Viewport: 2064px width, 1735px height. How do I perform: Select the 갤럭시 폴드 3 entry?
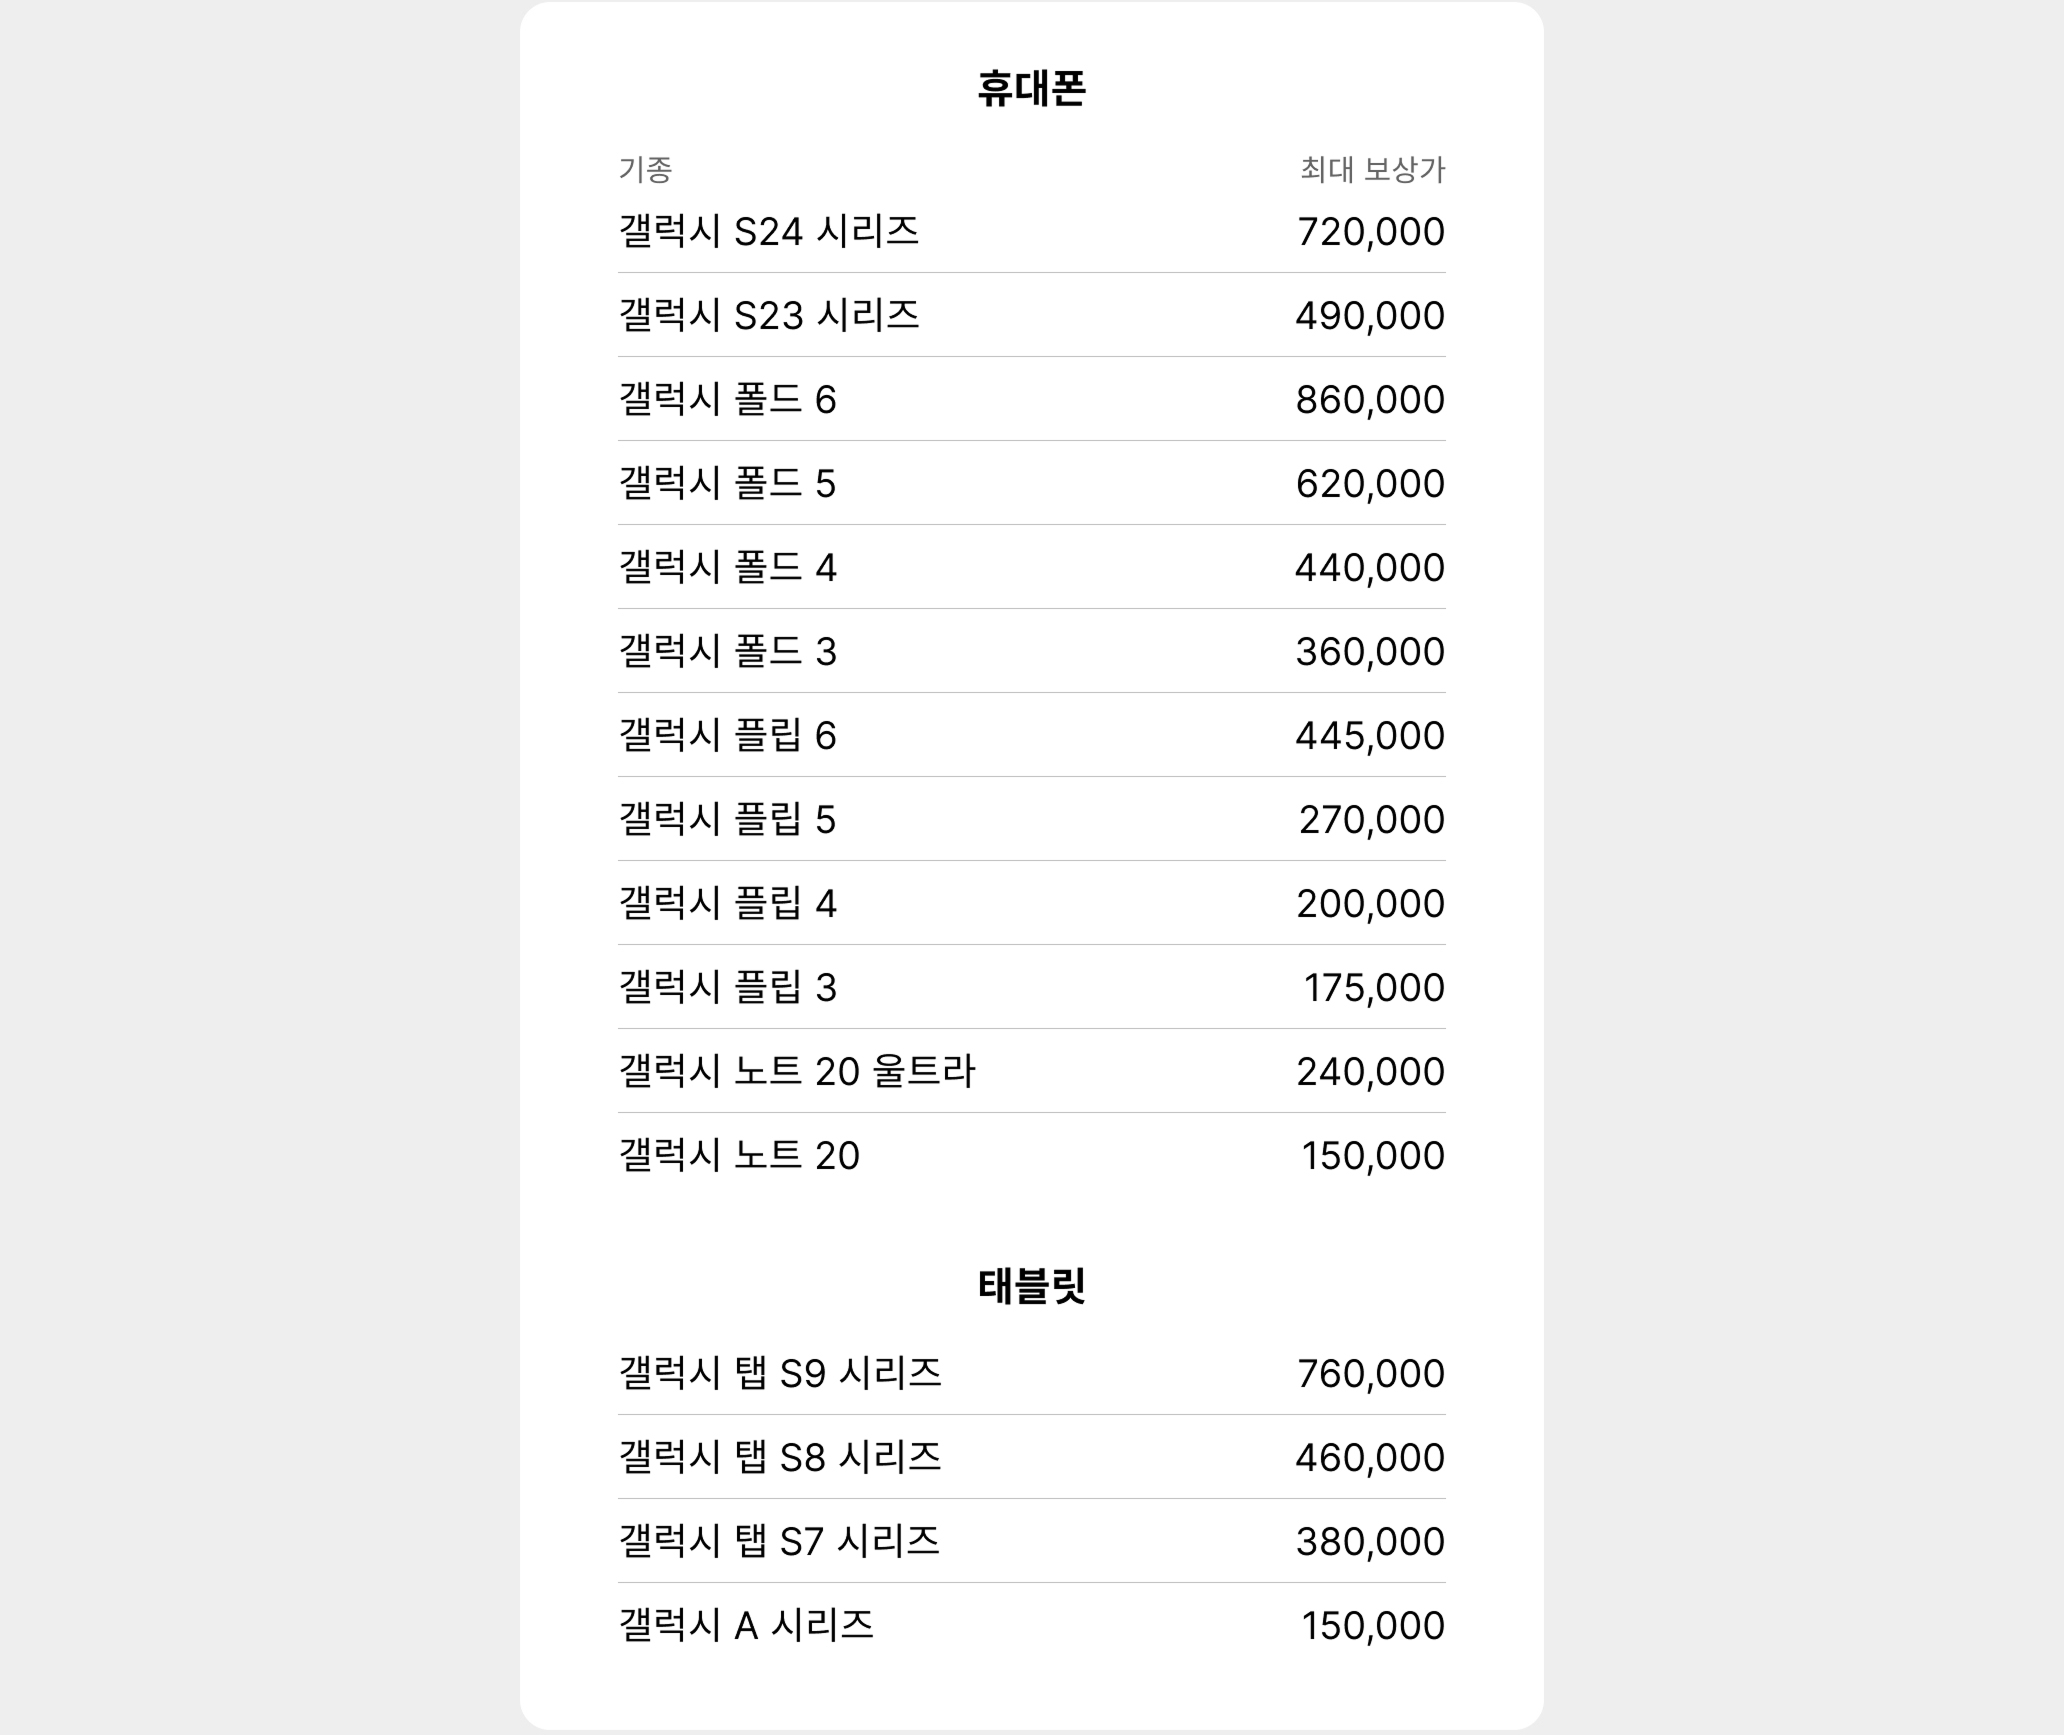(1031, 651)
